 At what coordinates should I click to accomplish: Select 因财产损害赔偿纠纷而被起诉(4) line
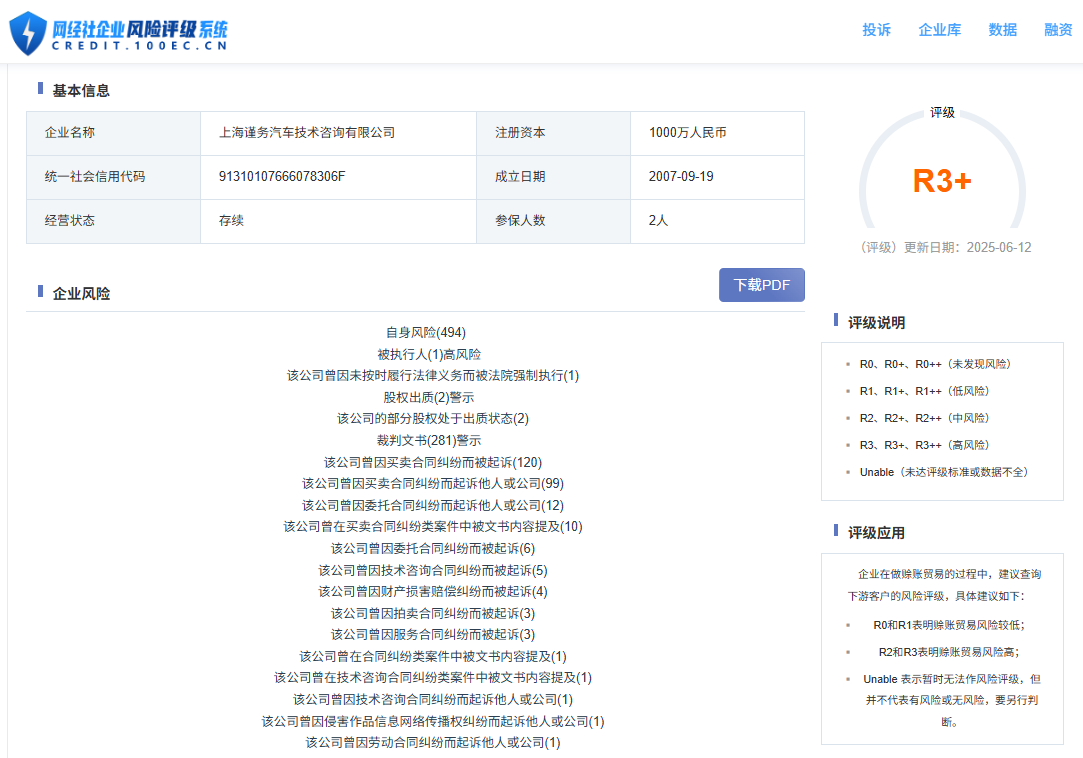433,591
